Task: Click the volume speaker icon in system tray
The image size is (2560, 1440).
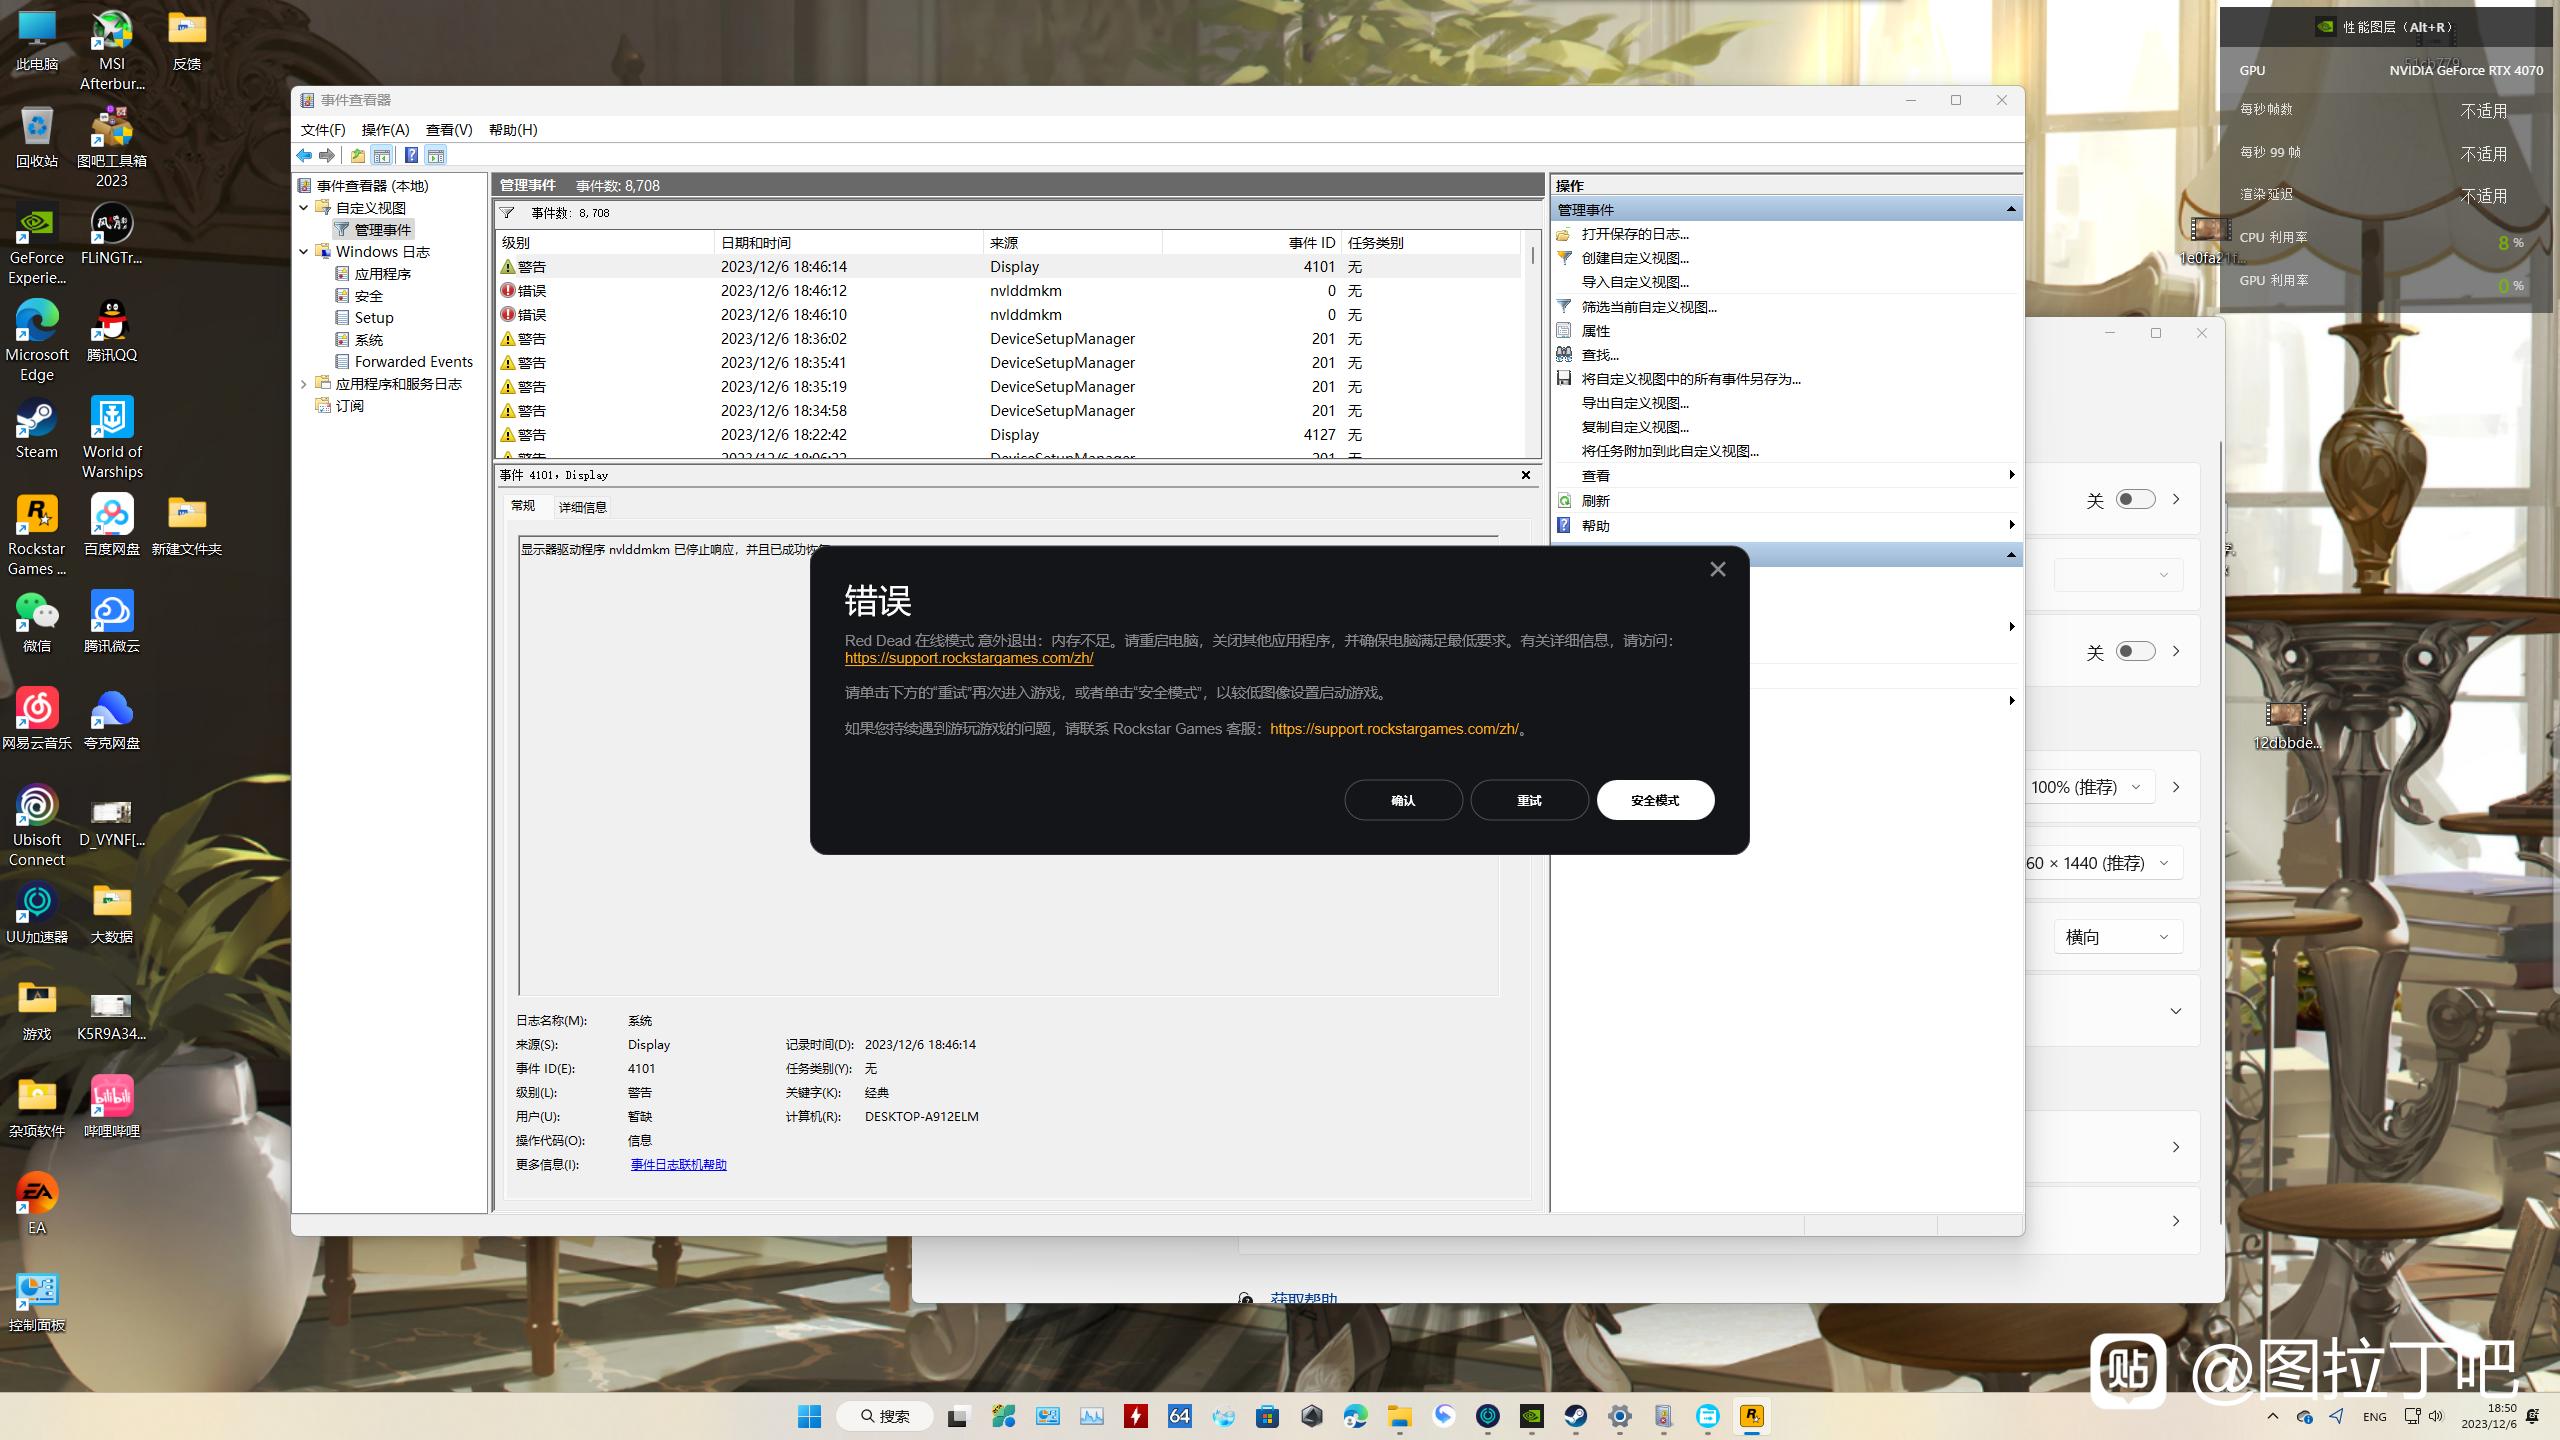Action: pos(2436,1416)
